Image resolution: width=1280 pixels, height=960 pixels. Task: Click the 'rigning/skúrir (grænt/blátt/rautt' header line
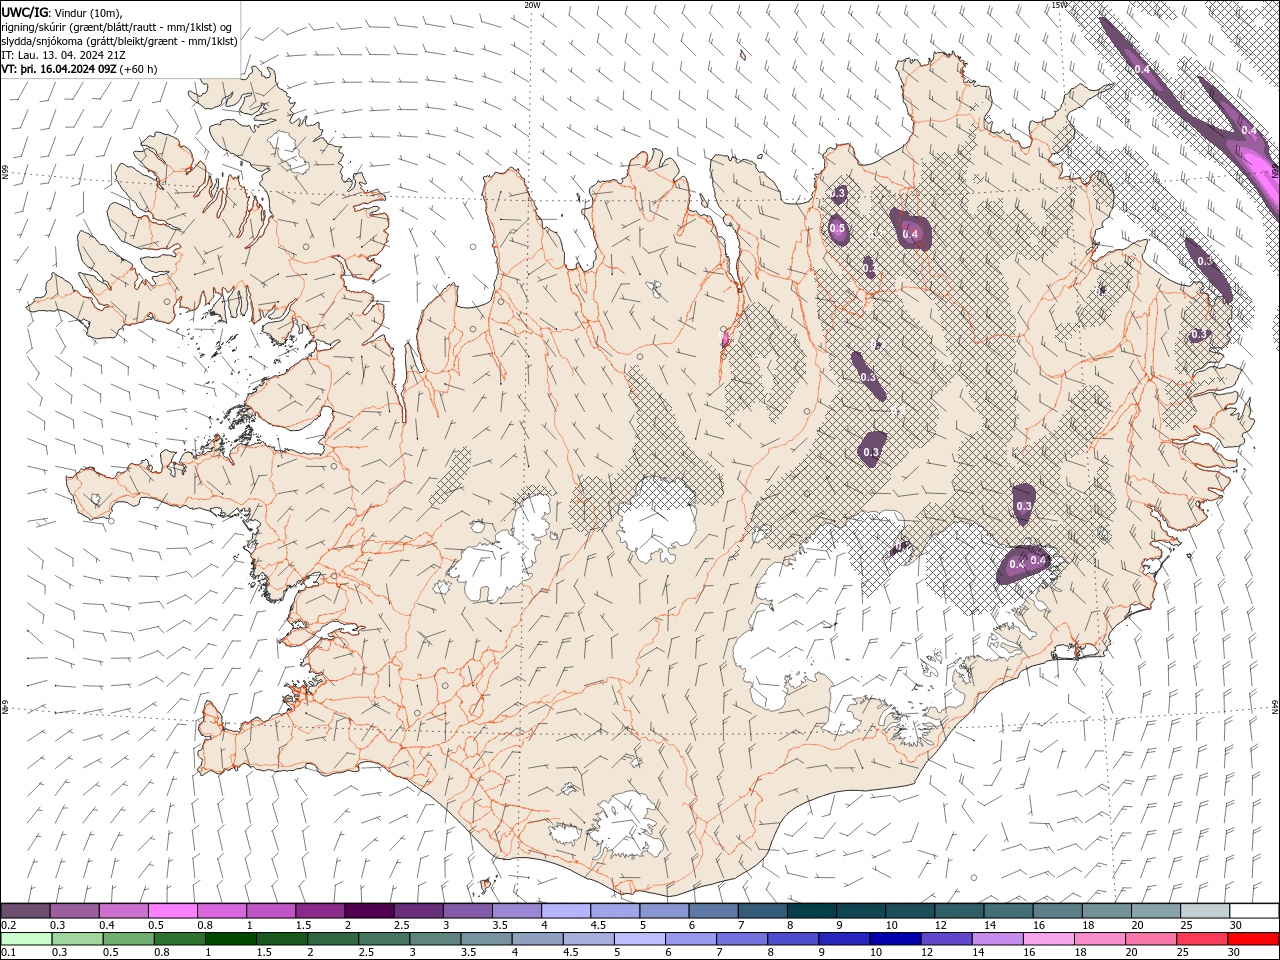[118, 27]
